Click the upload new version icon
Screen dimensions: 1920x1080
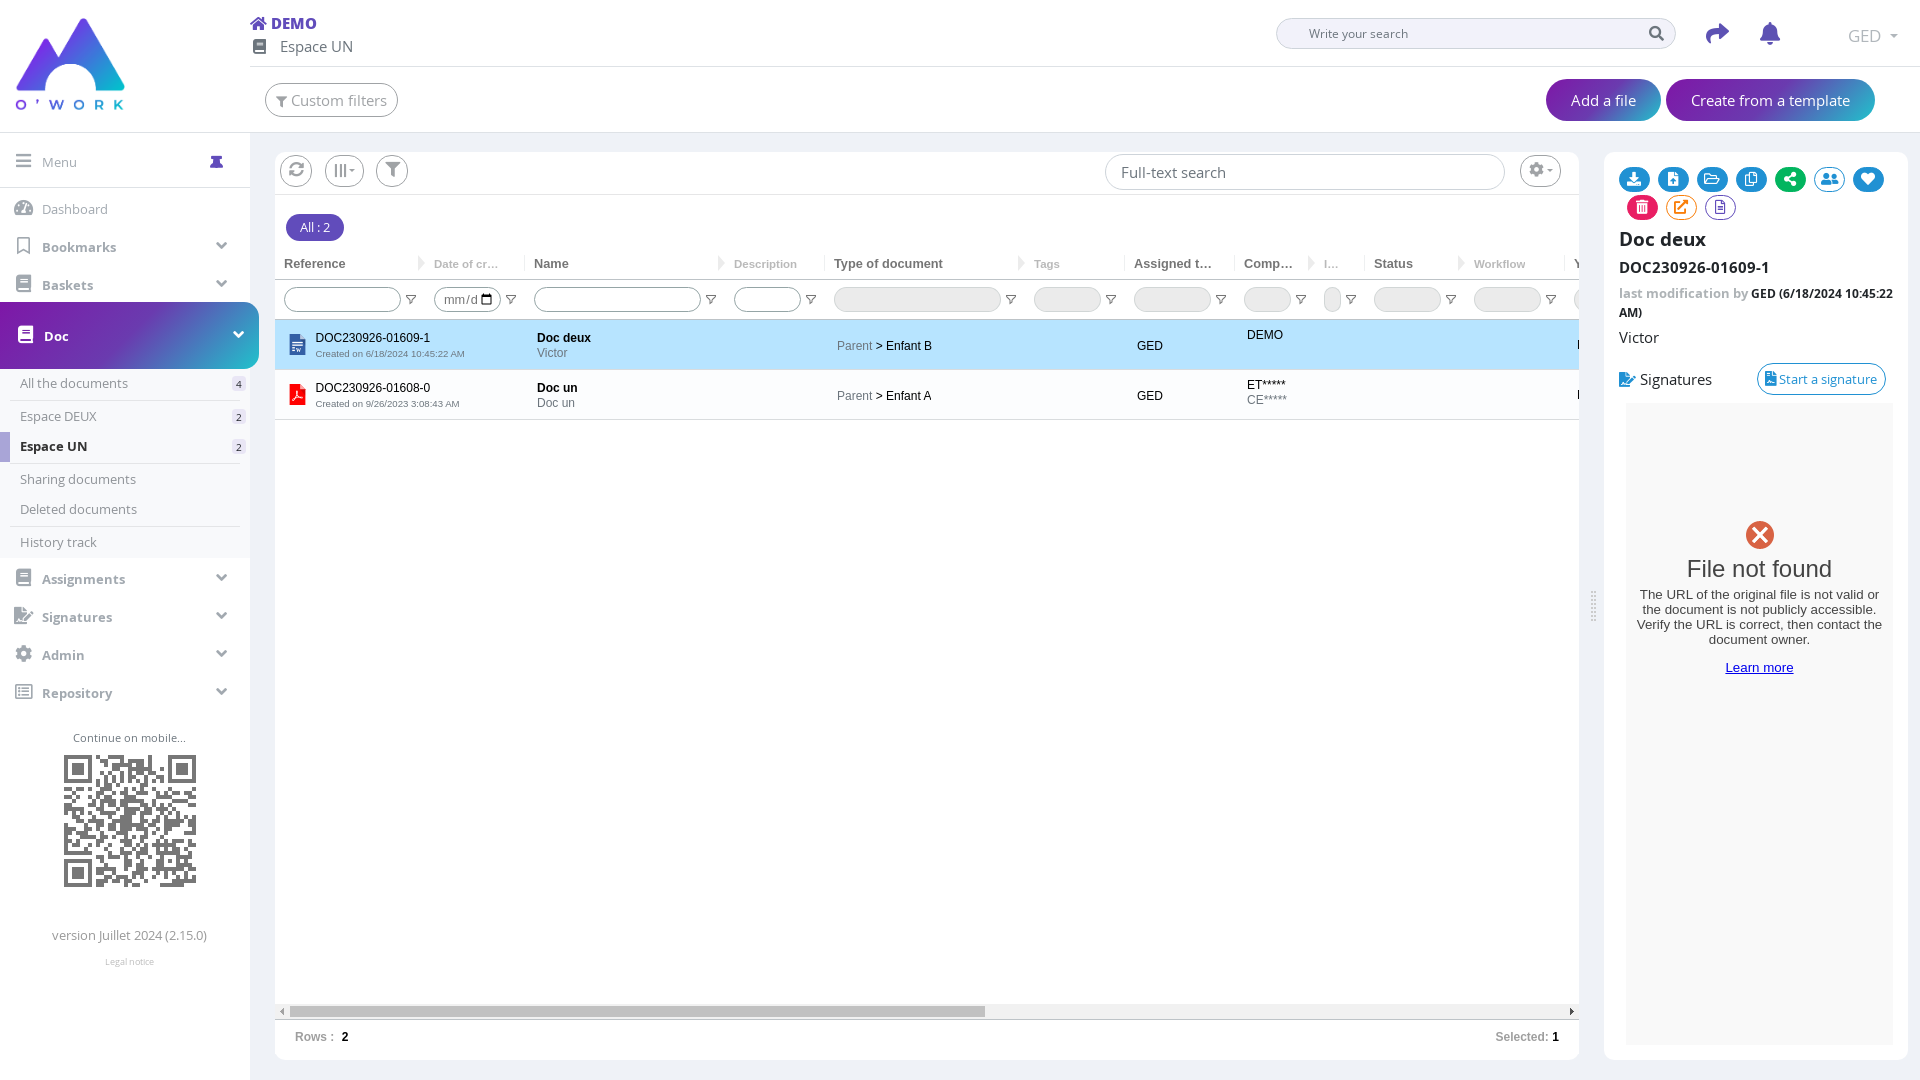tap(1673, 180)
